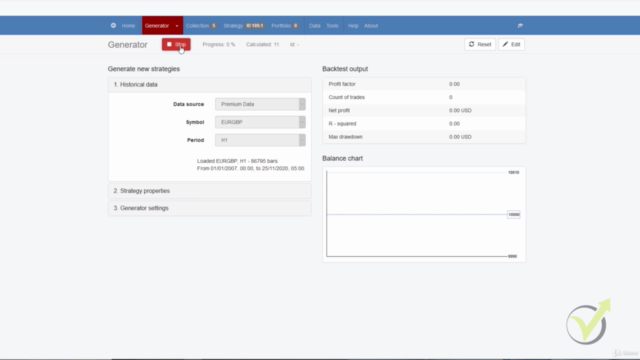Viewport: 640px width, 360px height.
Task: Open the Portfolio tab
Action: 281,26
